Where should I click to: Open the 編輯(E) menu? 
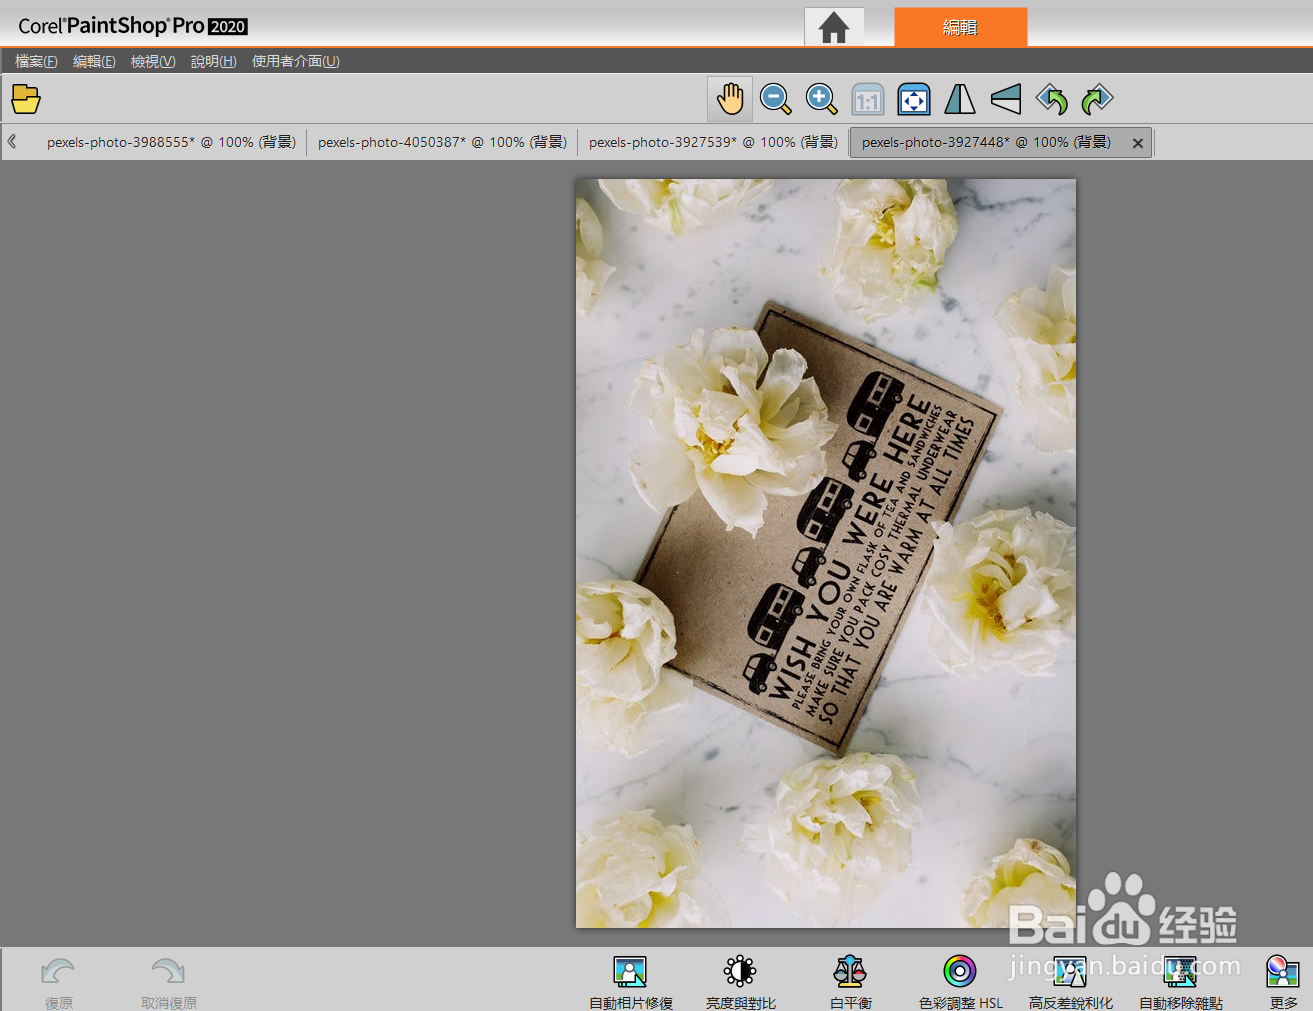94,61
